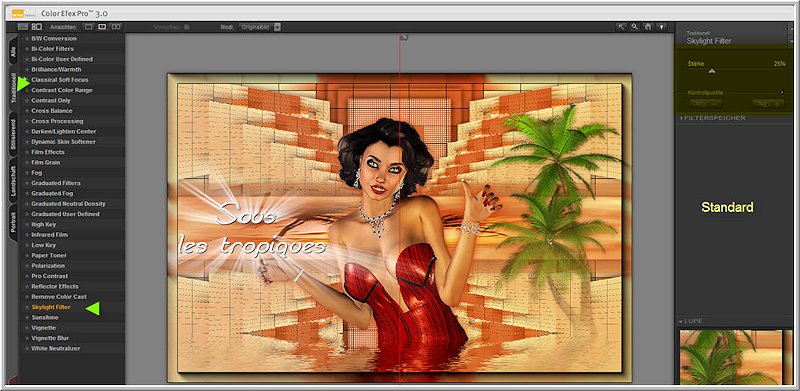Switch to split preview view layout
This screenshot has width=800, height=391.
(x=102, y=27)
